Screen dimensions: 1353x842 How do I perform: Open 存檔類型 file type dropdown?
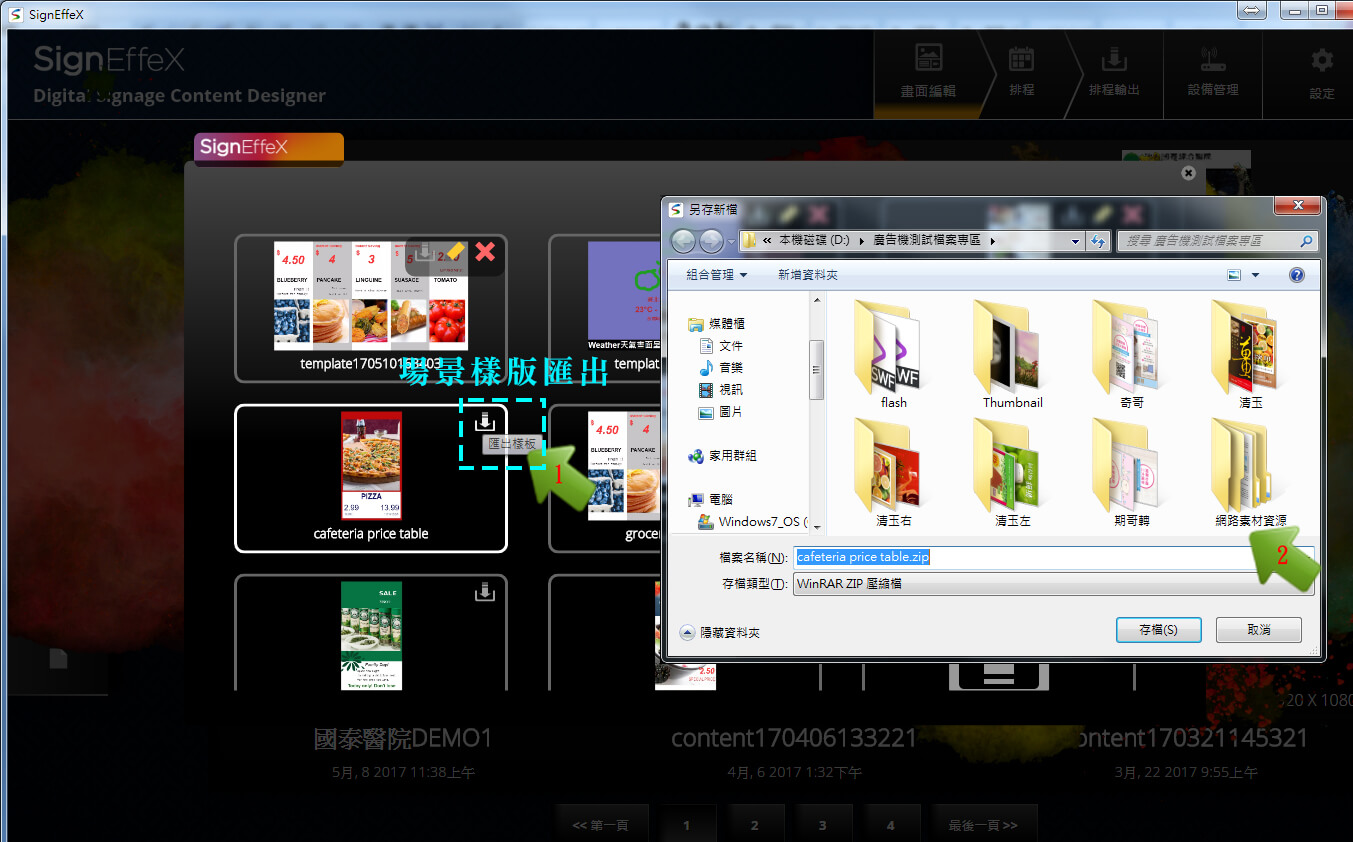coord(1052,584)
